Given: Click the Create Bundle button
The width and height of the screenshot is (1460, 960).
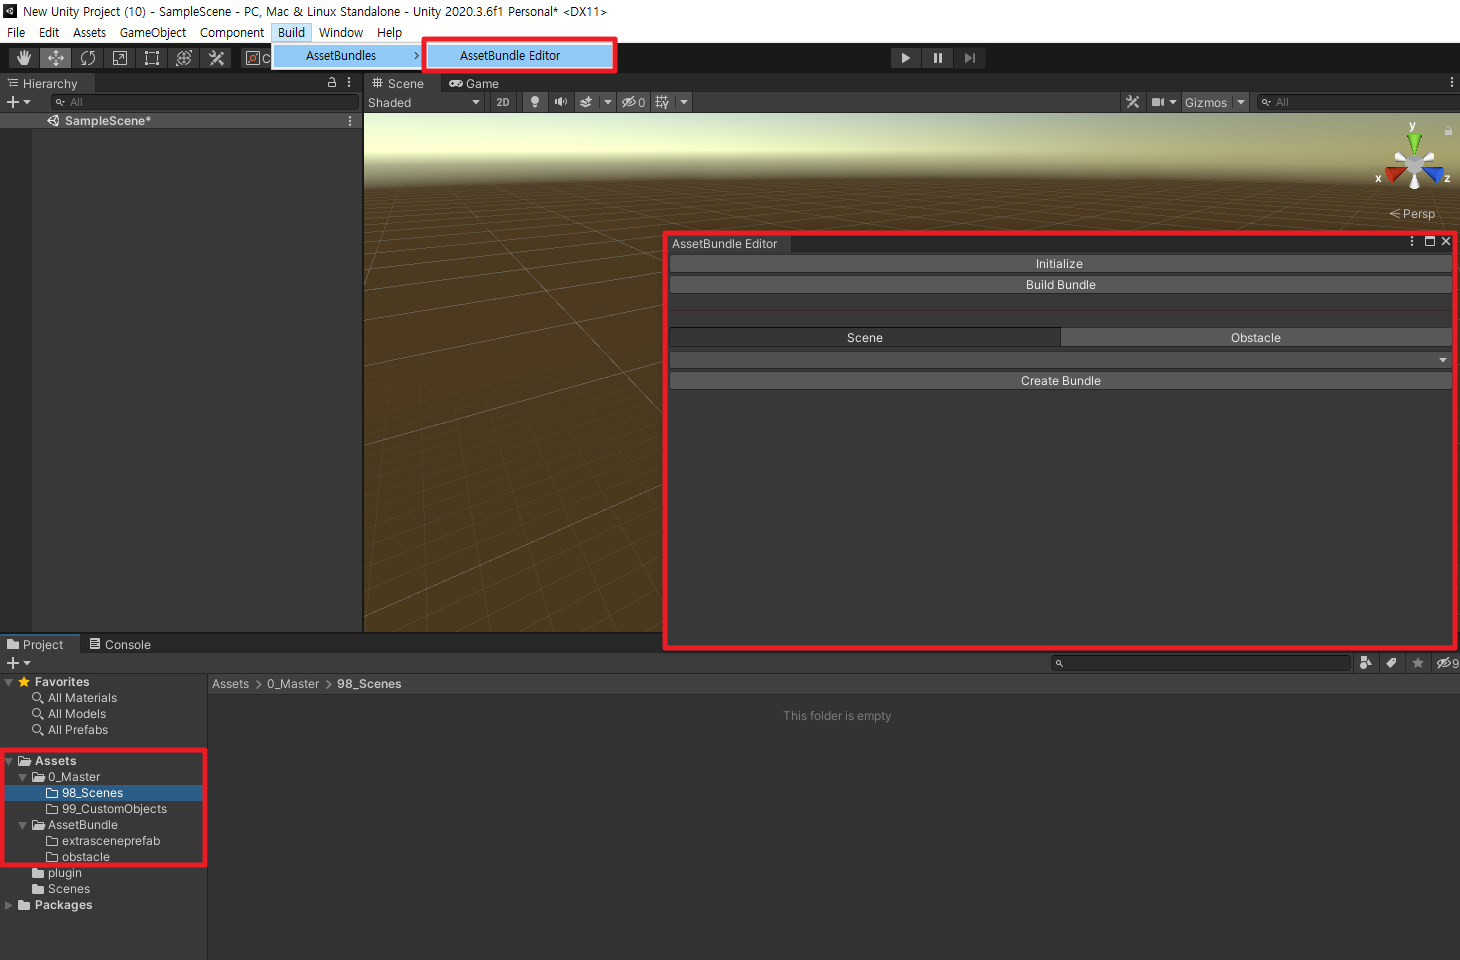Looking at the screenshot, I should [1060, 381].
